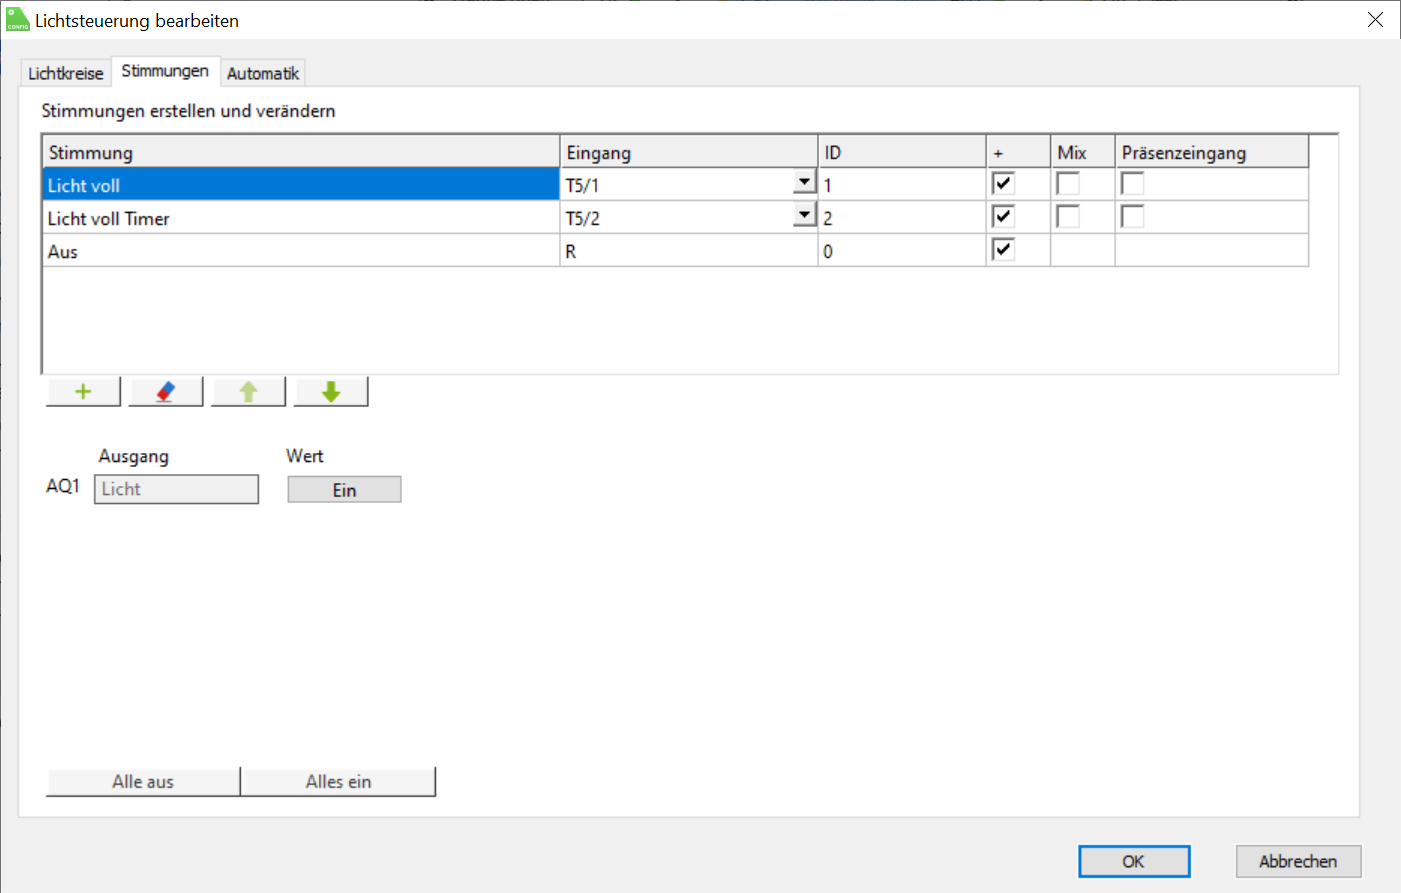1401x893 pixels.
Task: Move mood down with green down arrow
Action: [331, 392]
